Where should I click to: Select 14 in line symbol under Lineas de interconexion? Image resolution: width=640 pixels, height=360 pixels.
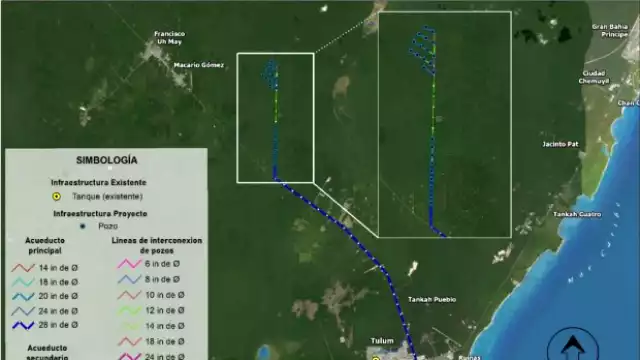129,326
